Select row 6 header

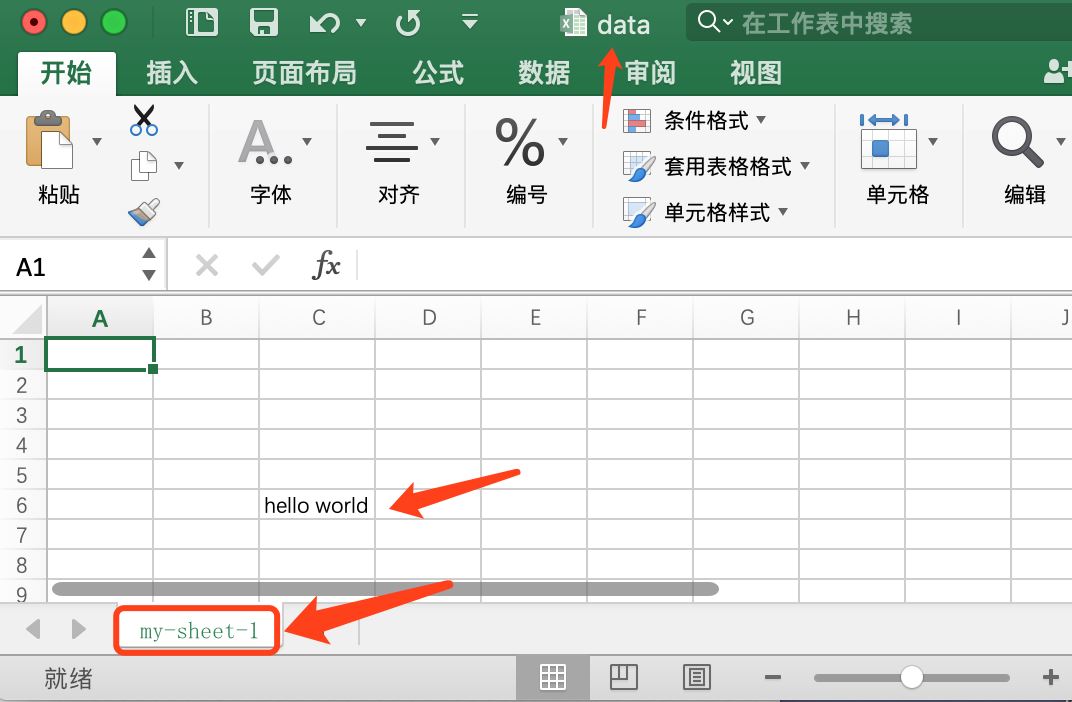click(22, 505)
